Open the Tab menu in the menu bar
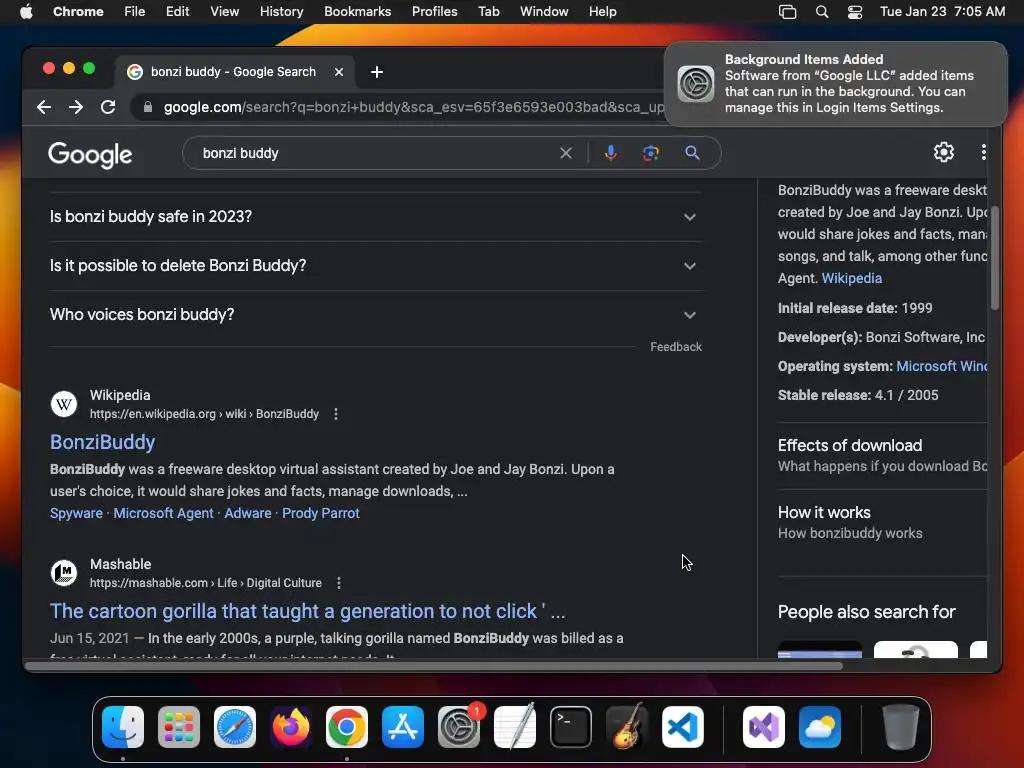Image resolution: width=1024 pixels, height=768 pixels. click(488, 12)
